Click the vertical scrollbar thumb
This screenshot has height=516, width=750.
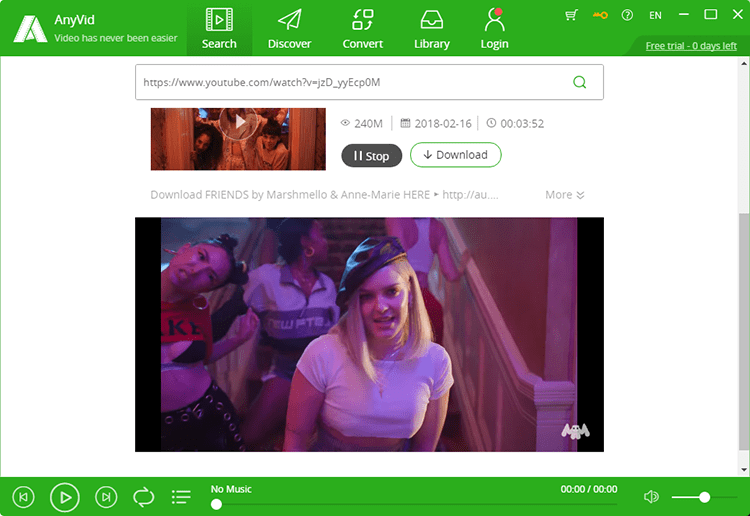click(x=744, y=332)
